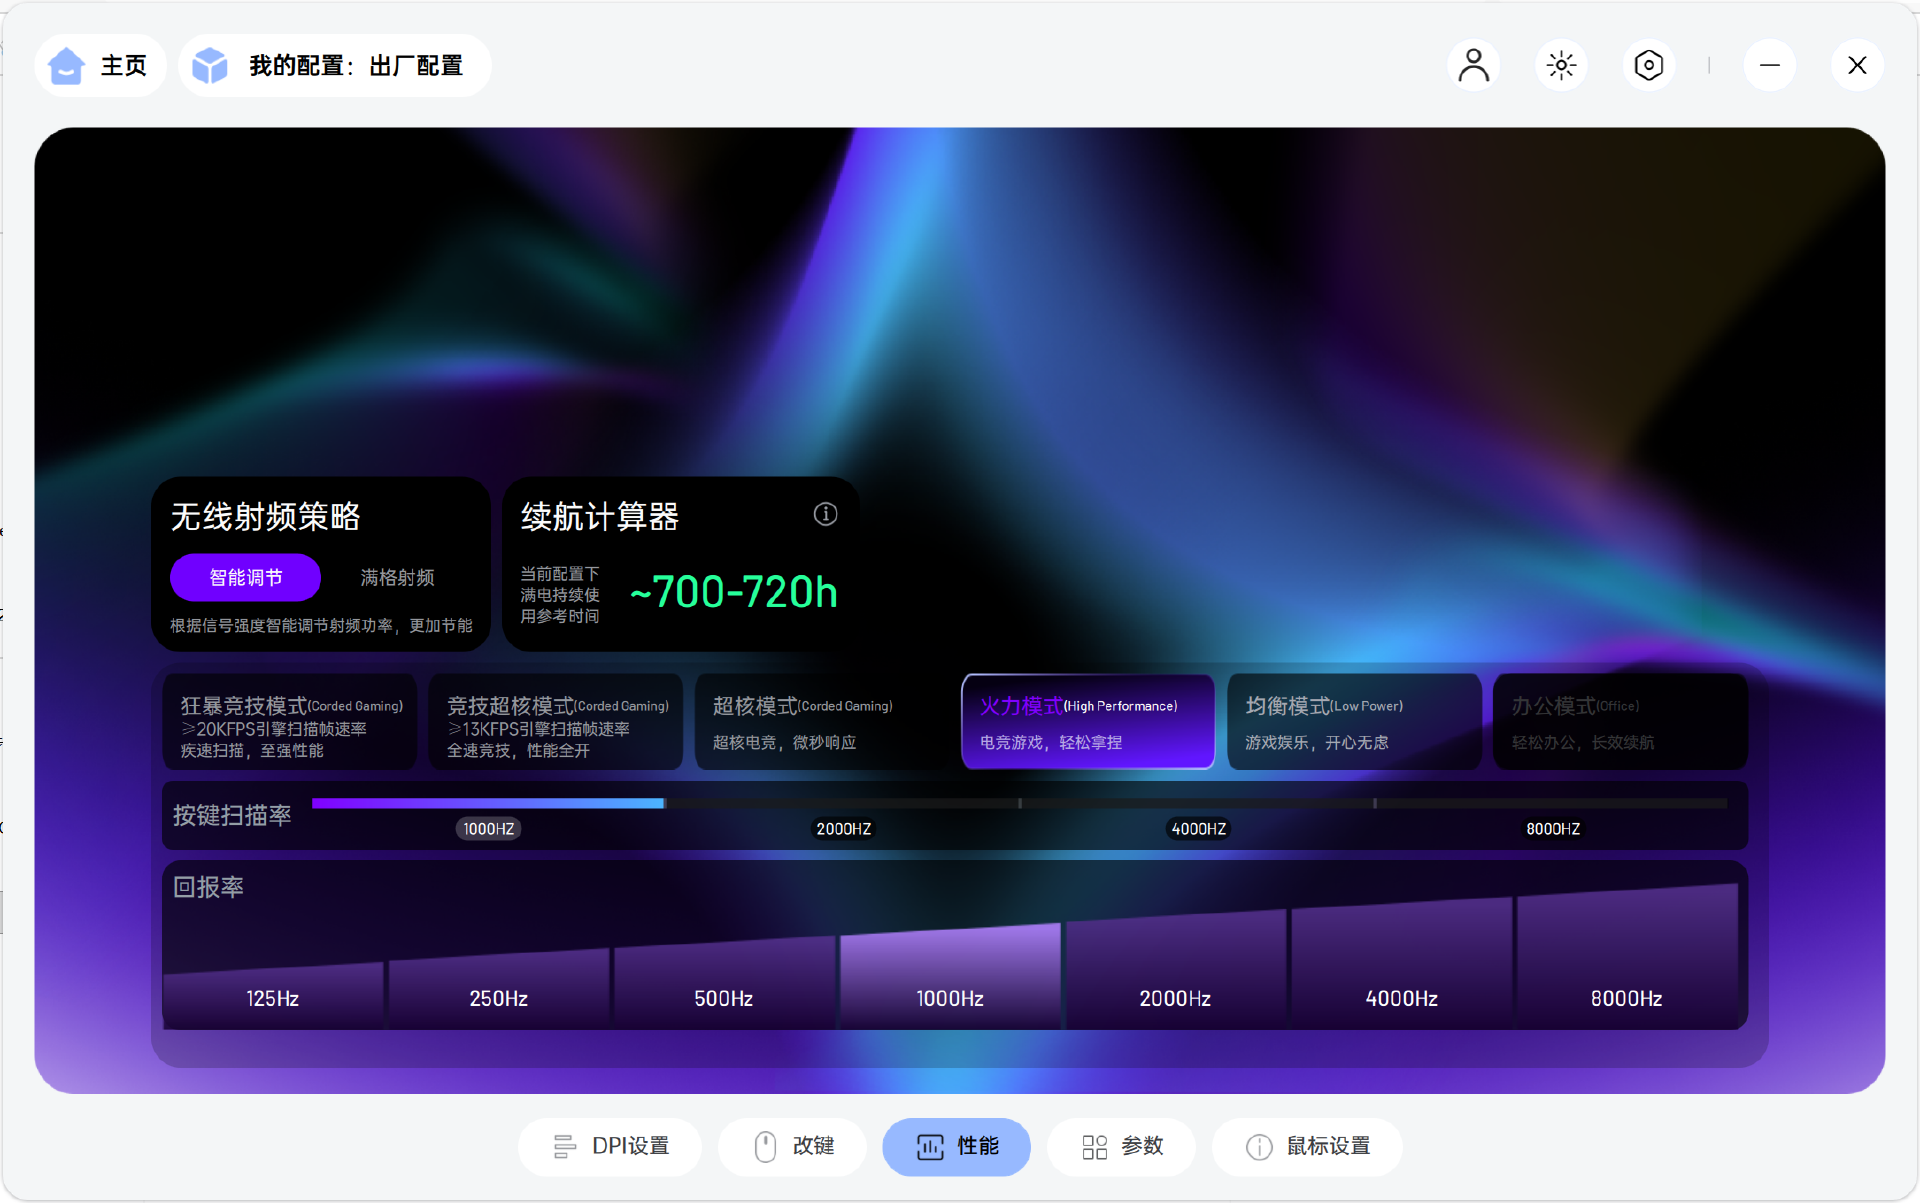Viewport: 1920px width, 1203px height.
Task: Enable 满格射频 full signal option
Action: [397, 577]
